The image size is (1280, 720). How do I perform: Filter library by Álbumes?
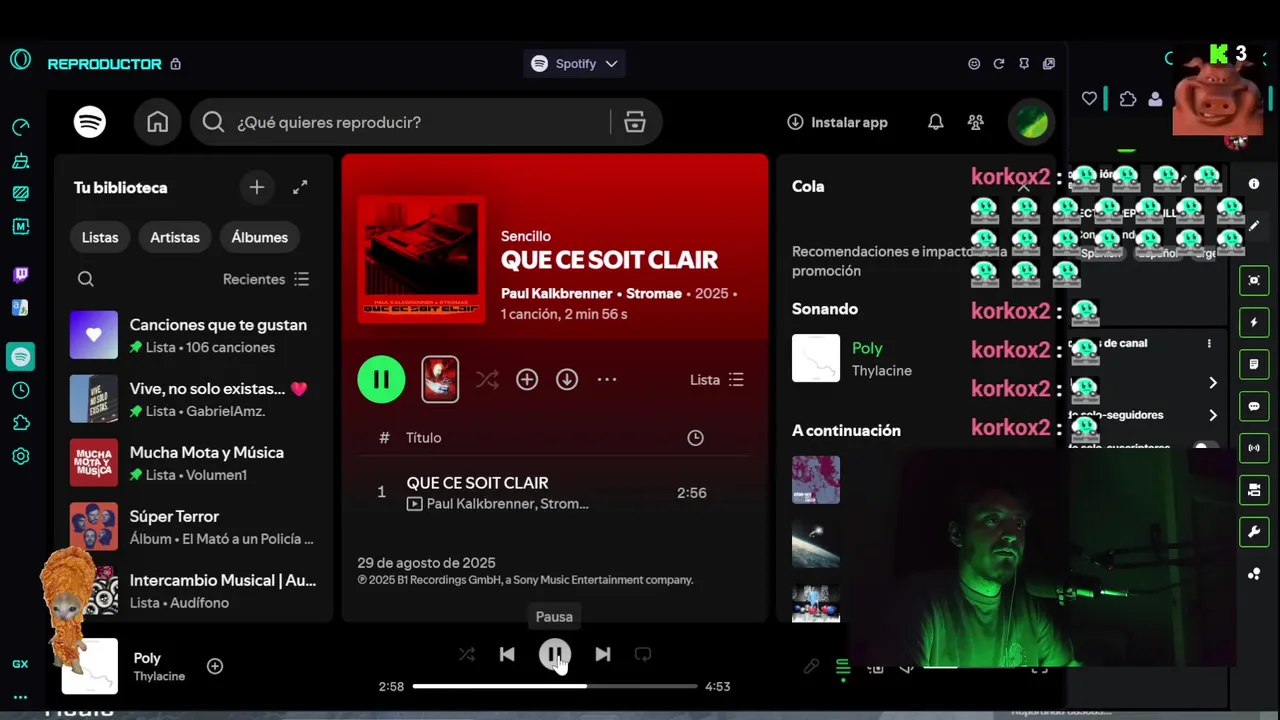(x=259, y=237)
